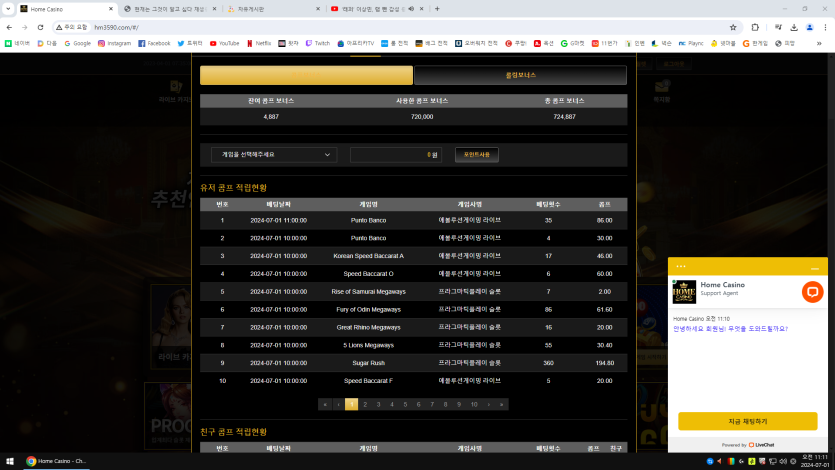
Task: Go to pagination page 5
Action: point(405,405)
